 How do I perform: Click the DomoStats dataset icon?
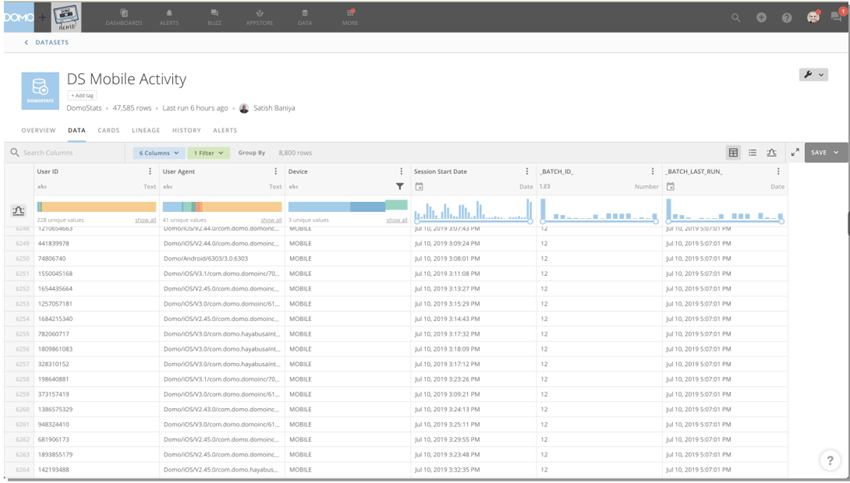[x=40, y=91]
